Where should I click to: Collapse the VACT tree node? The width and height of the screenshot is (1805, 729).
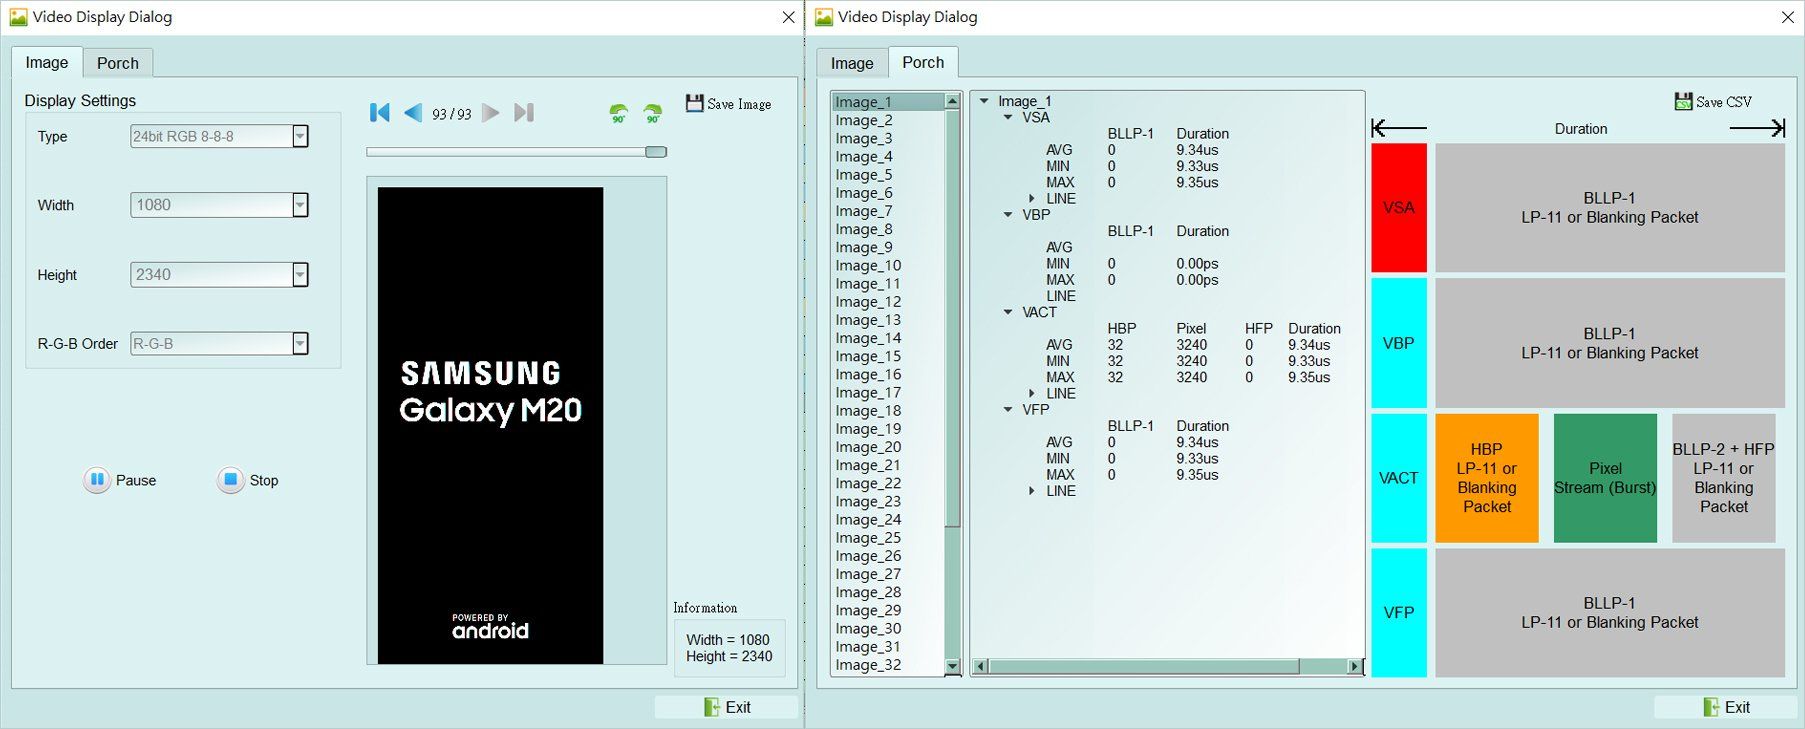1008,312
